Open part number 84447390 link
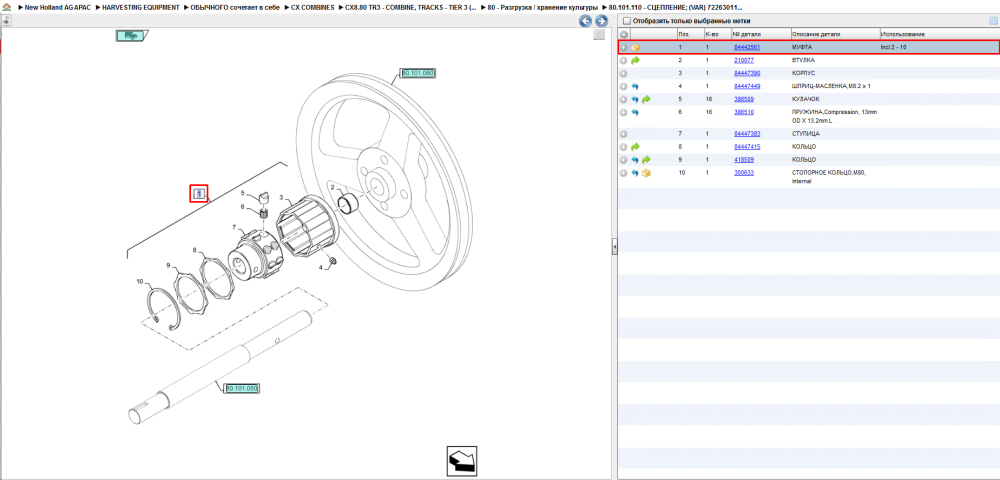 point(746,73)
